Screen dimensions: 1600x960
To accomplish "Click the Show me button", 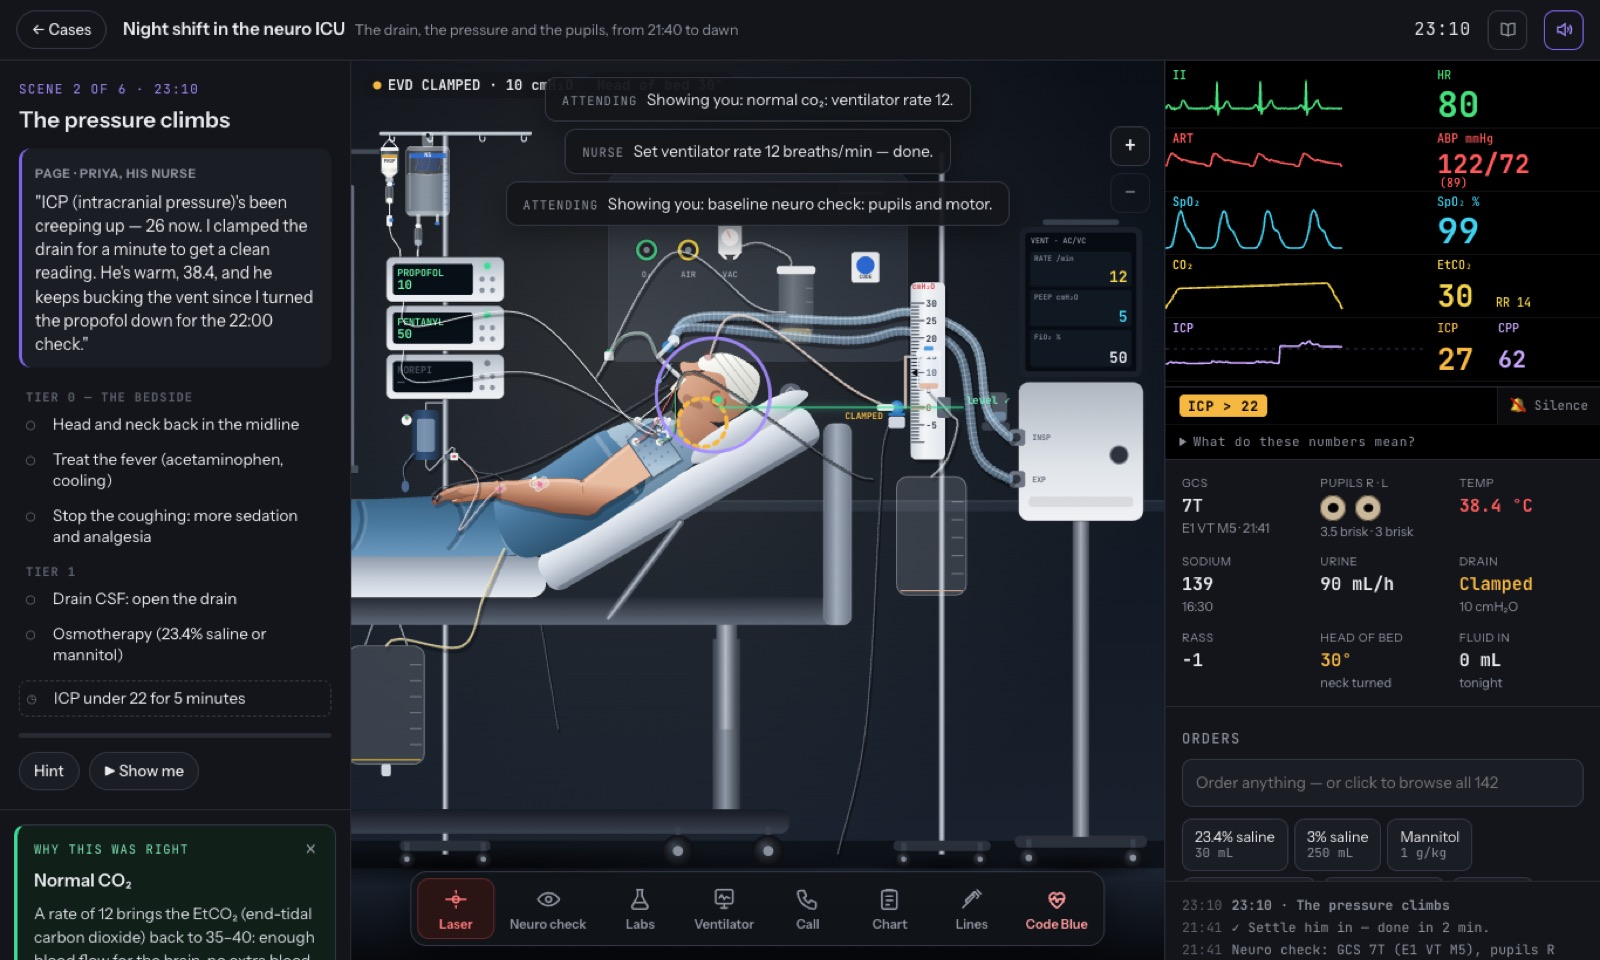I will pos(144,771).
